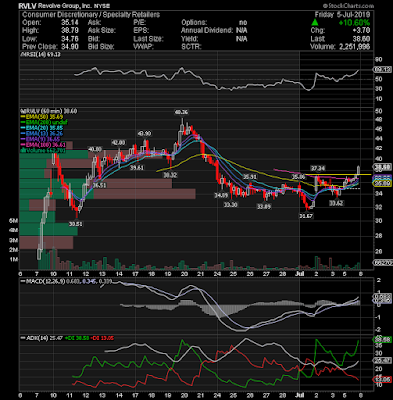Viewport: 393px width, 400px height.
Task: Click the Low value 34.76
Action: tap(70, 39)
